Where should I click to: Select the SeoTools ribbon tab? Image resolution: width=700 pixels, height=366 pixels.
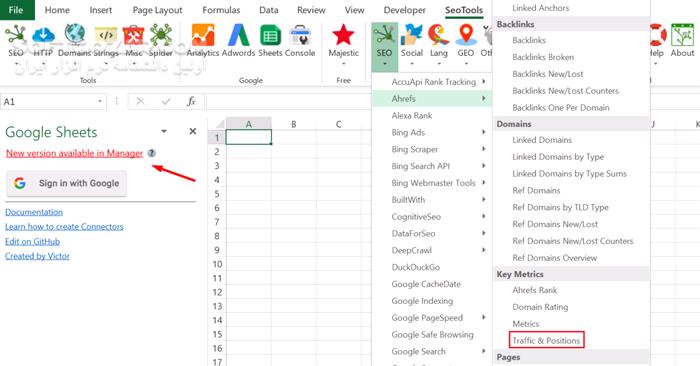[464, 10]
